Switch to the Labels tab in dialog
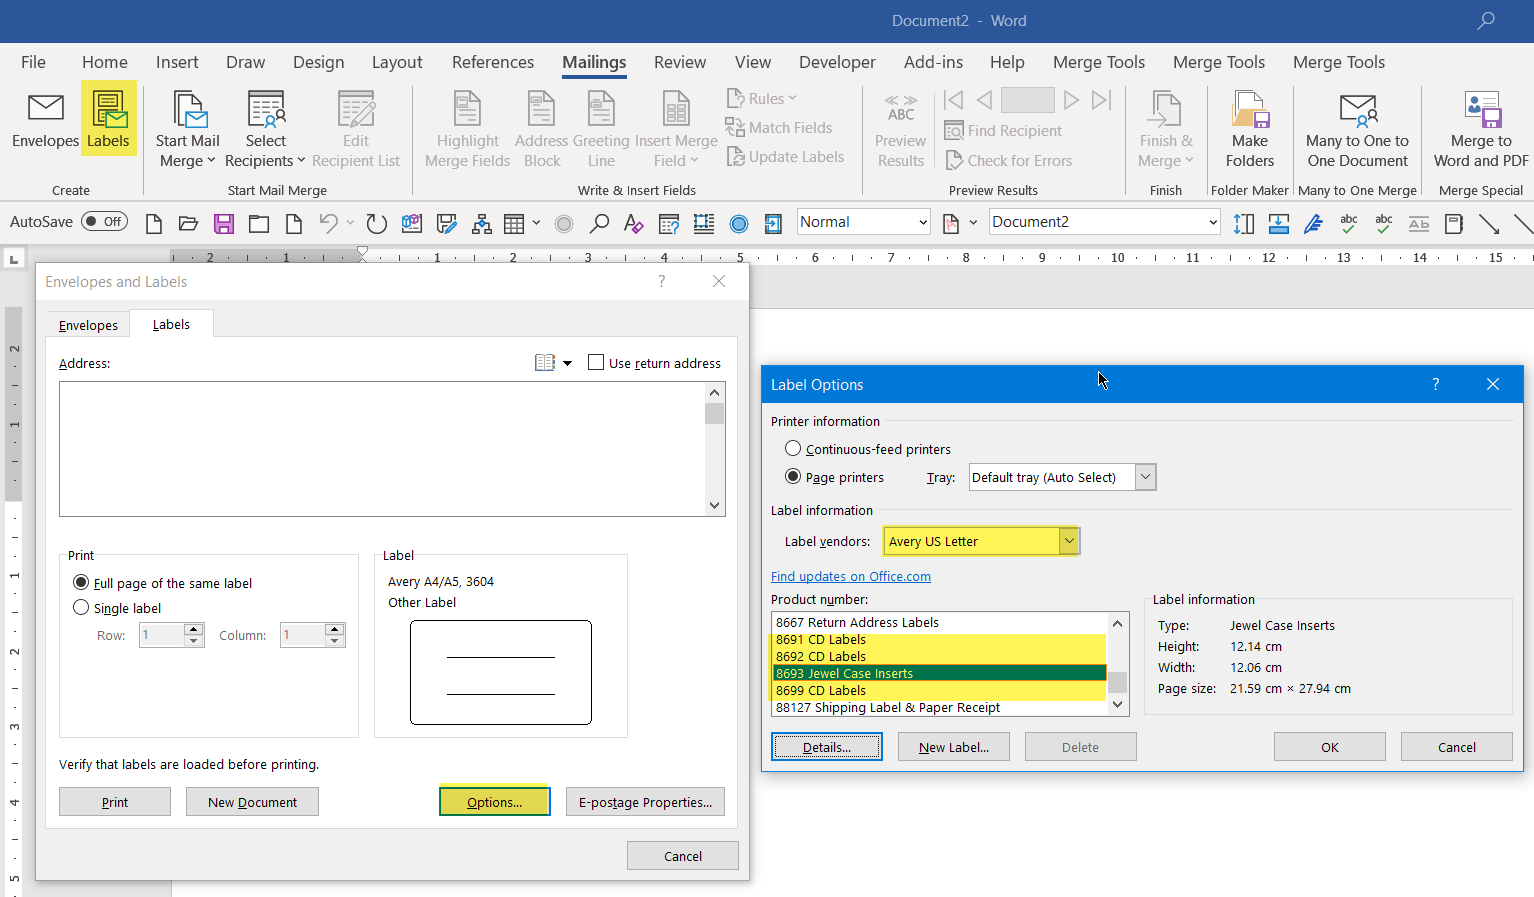1534x897 pixels. [171, 324]
